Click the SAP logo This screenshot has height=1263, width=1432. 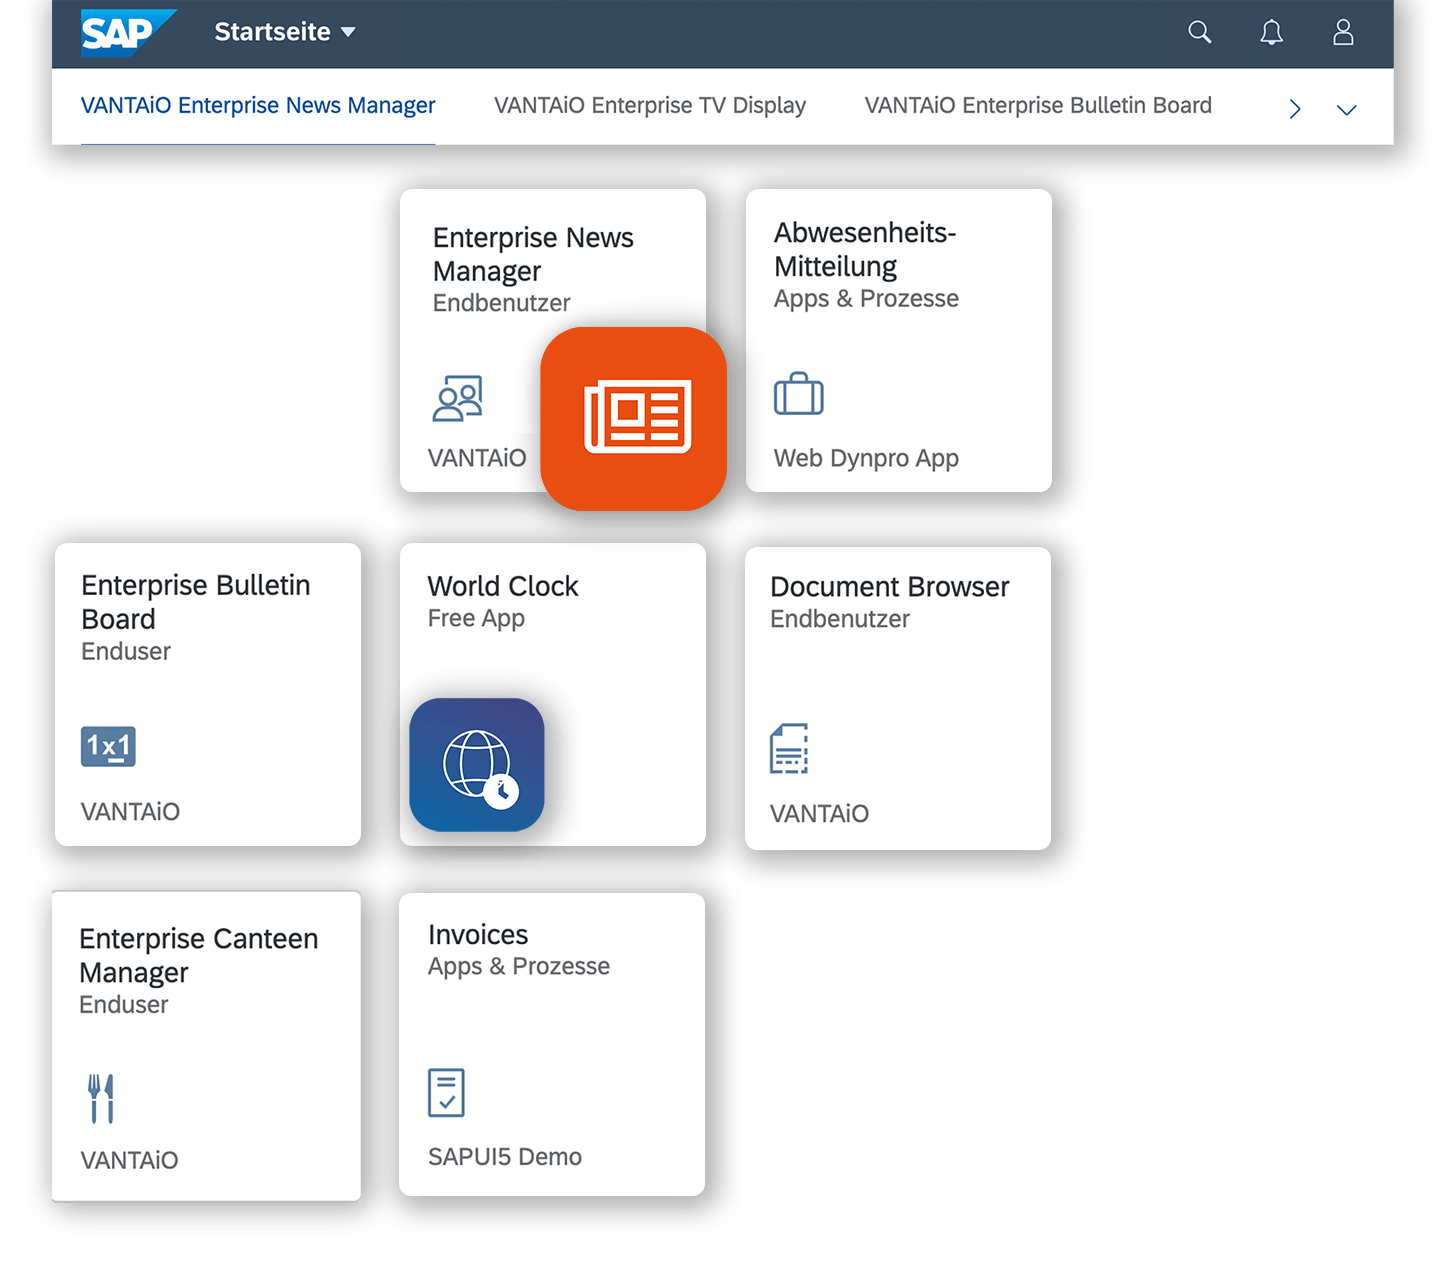click(x=128, y=31)
